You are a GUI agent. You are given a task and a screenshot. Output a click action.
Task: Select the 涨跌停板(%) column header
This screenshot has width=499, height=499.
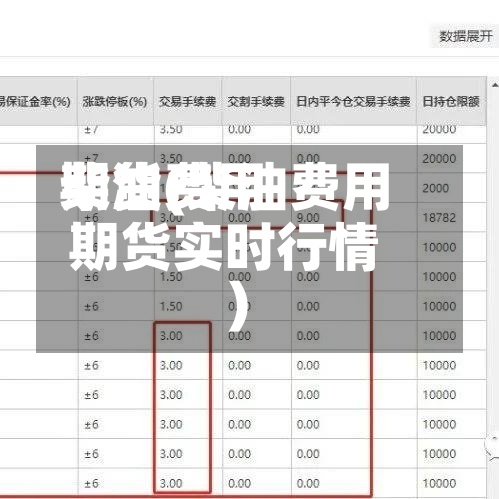pyautogui.click(x=115, y=102)
